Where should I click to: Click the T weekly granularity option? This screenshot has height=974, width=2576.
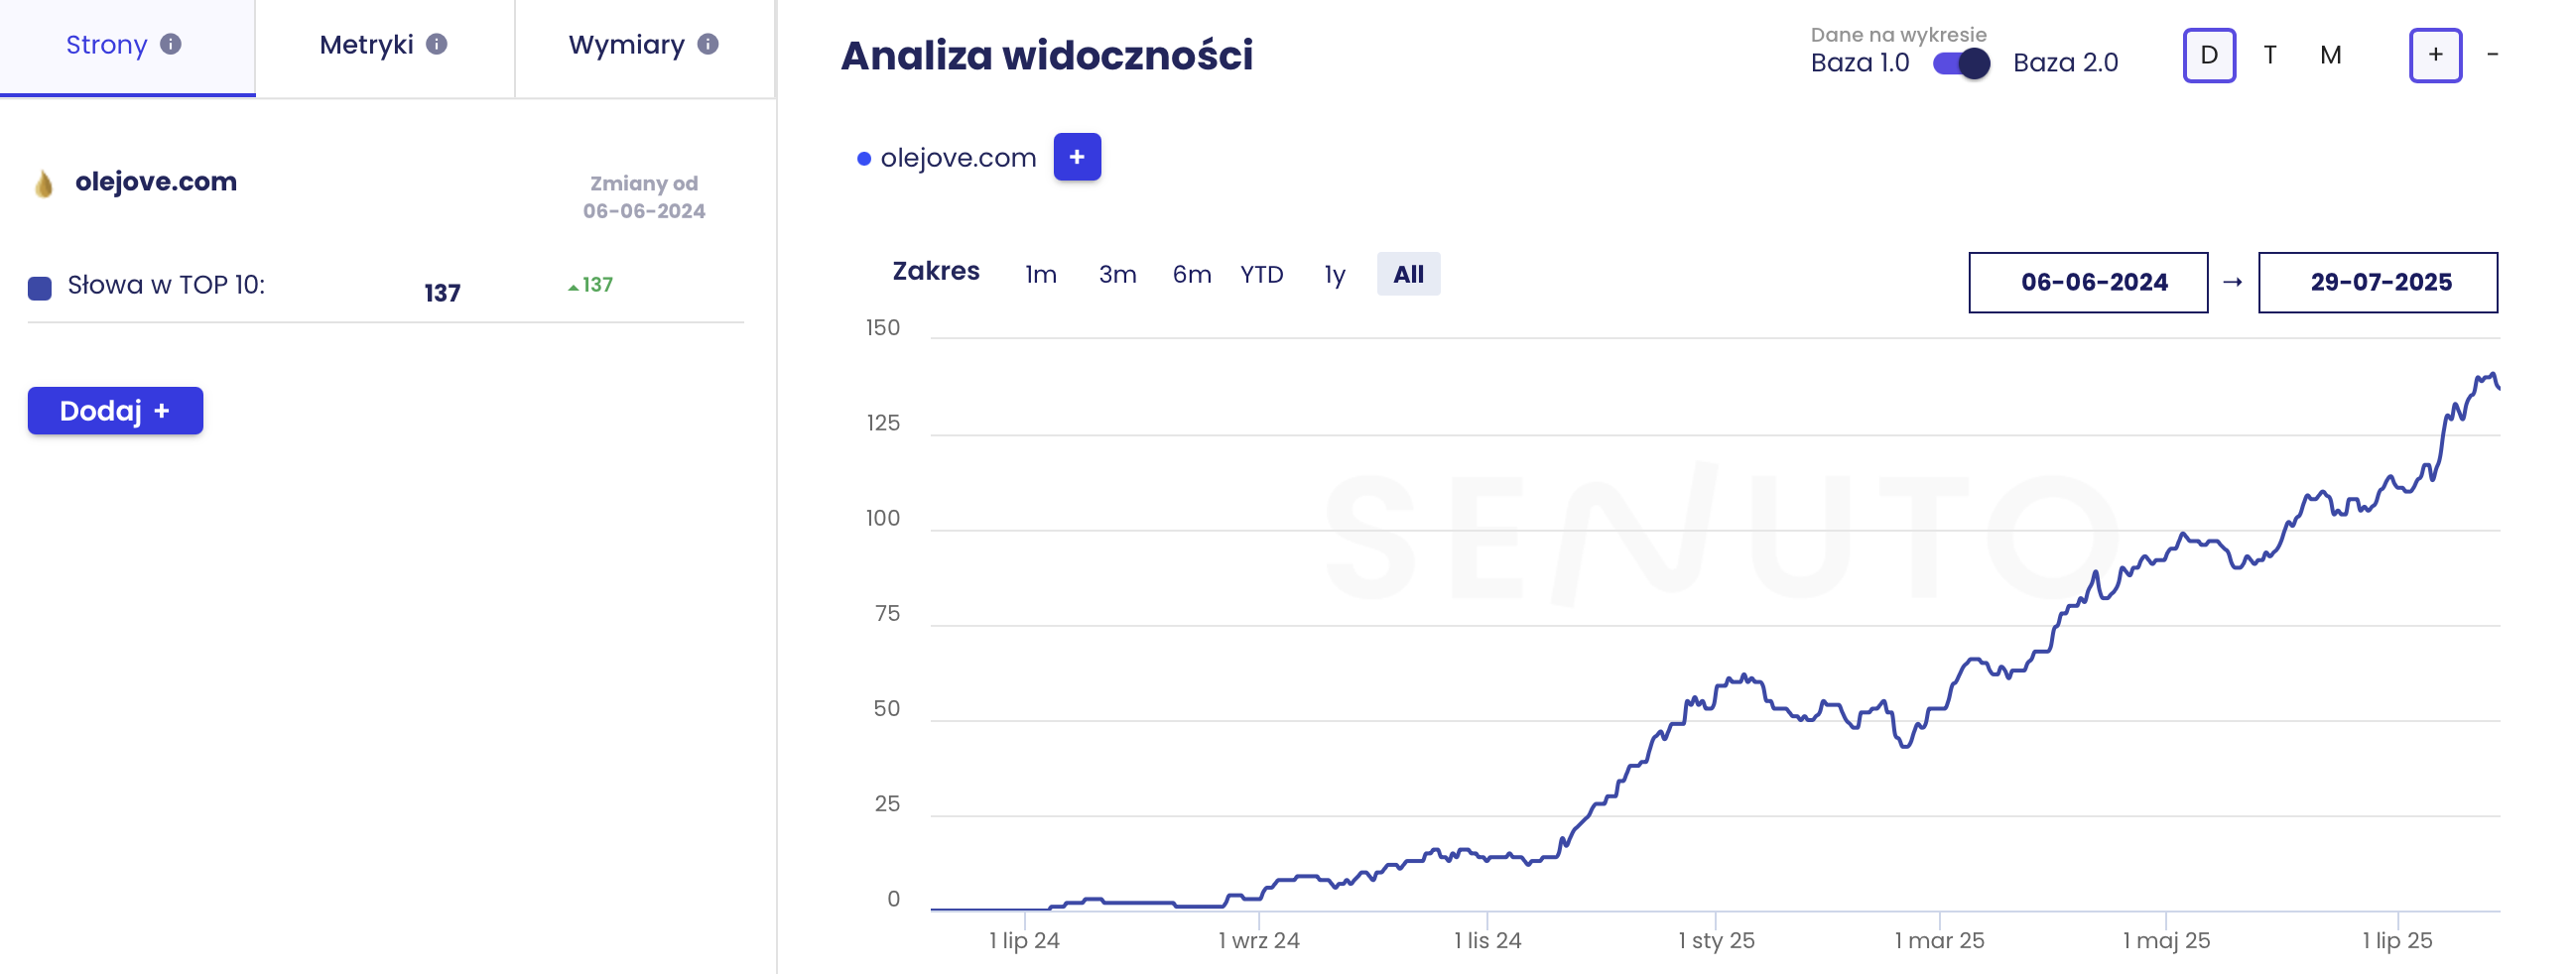pyautogui.click(x=2269, y=55)
